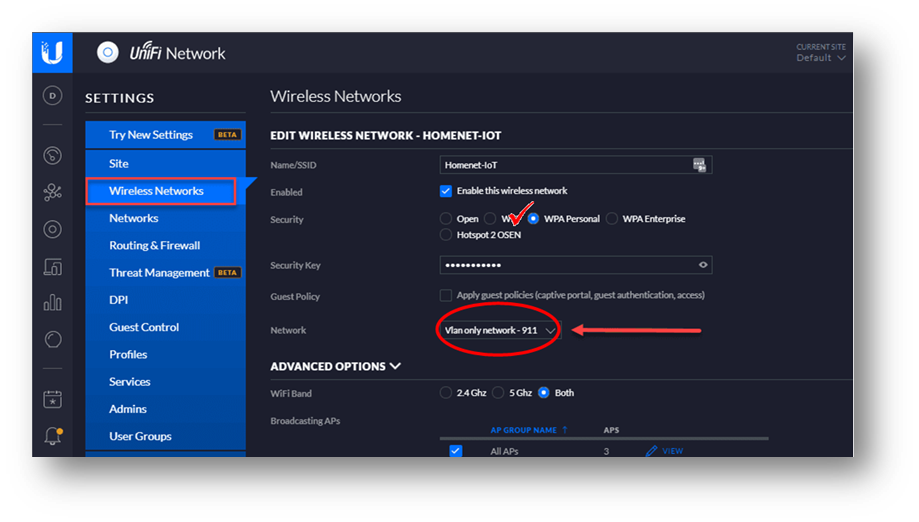This screenshot has height=522, width=919.
Task: Click the All APs group name
Action: pyautogui.click(x=504, y=451)
